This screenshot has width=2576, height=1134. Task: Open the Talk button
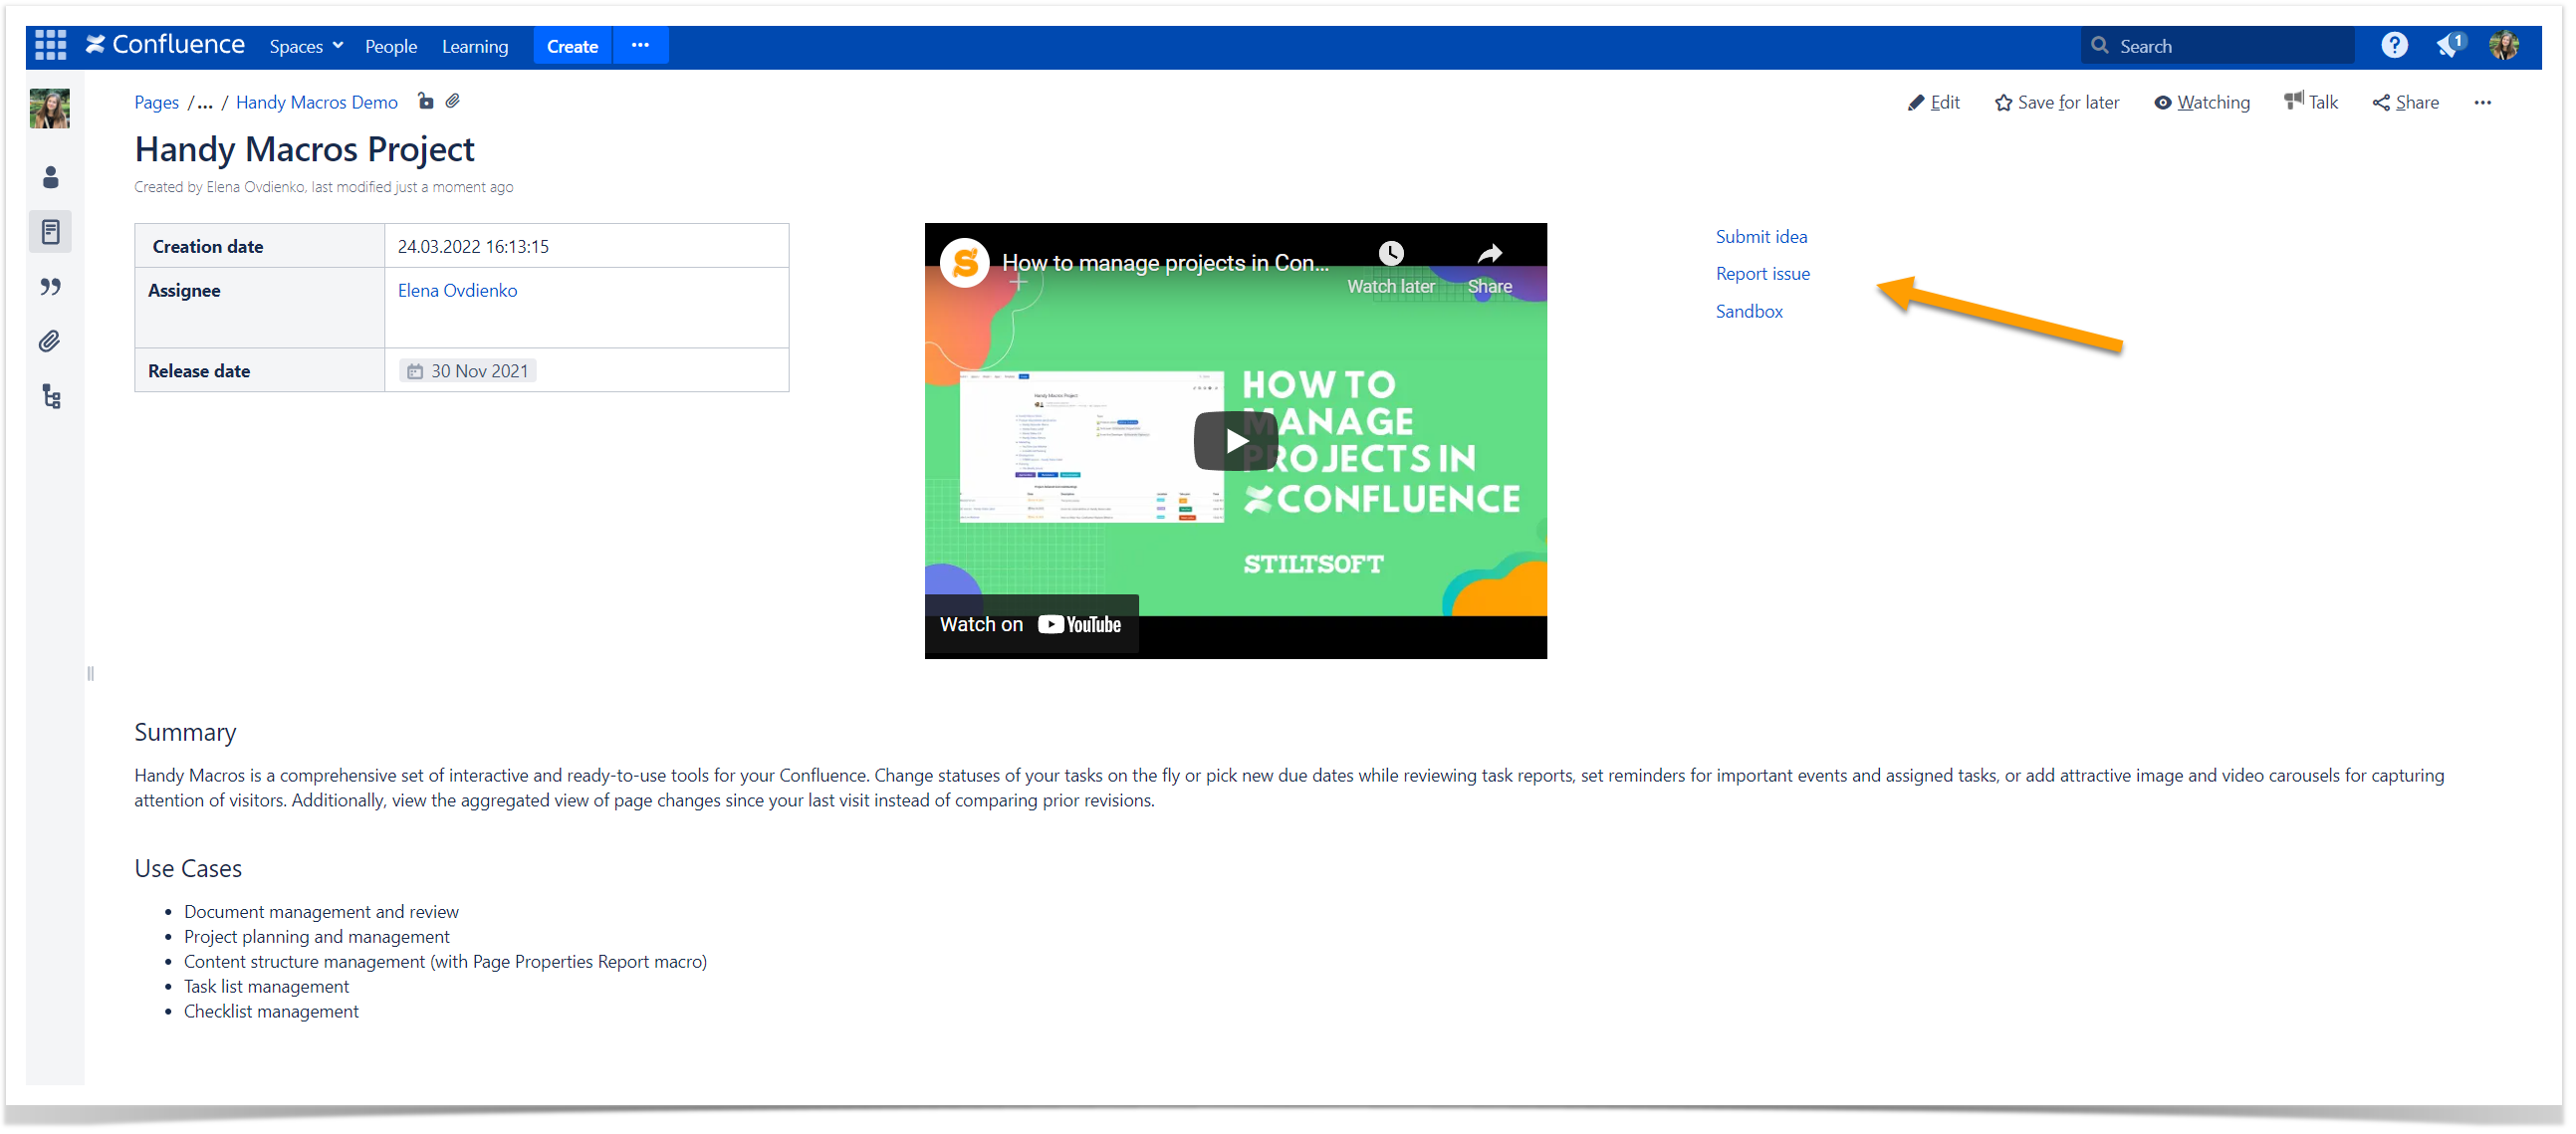pyautogui.click(x=2311, y=102)
